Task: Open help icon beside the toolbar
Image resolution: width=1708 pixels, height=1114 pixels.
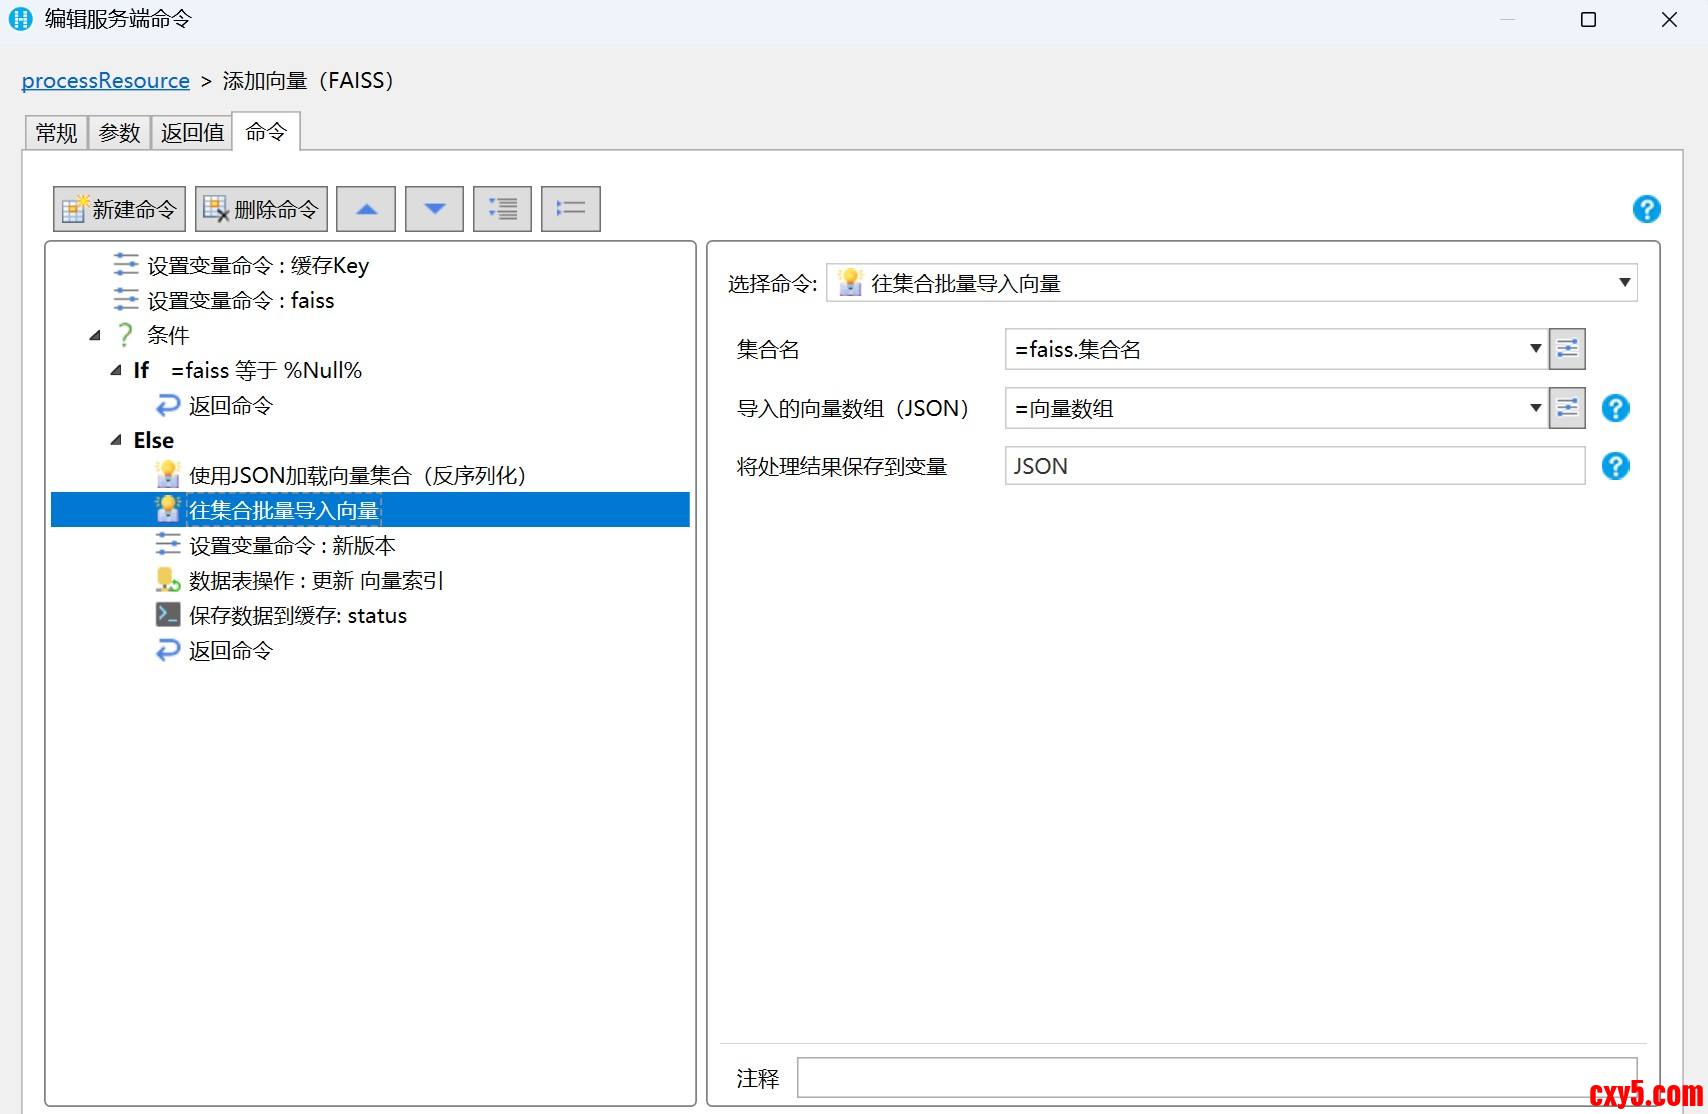Action: 1646,209
